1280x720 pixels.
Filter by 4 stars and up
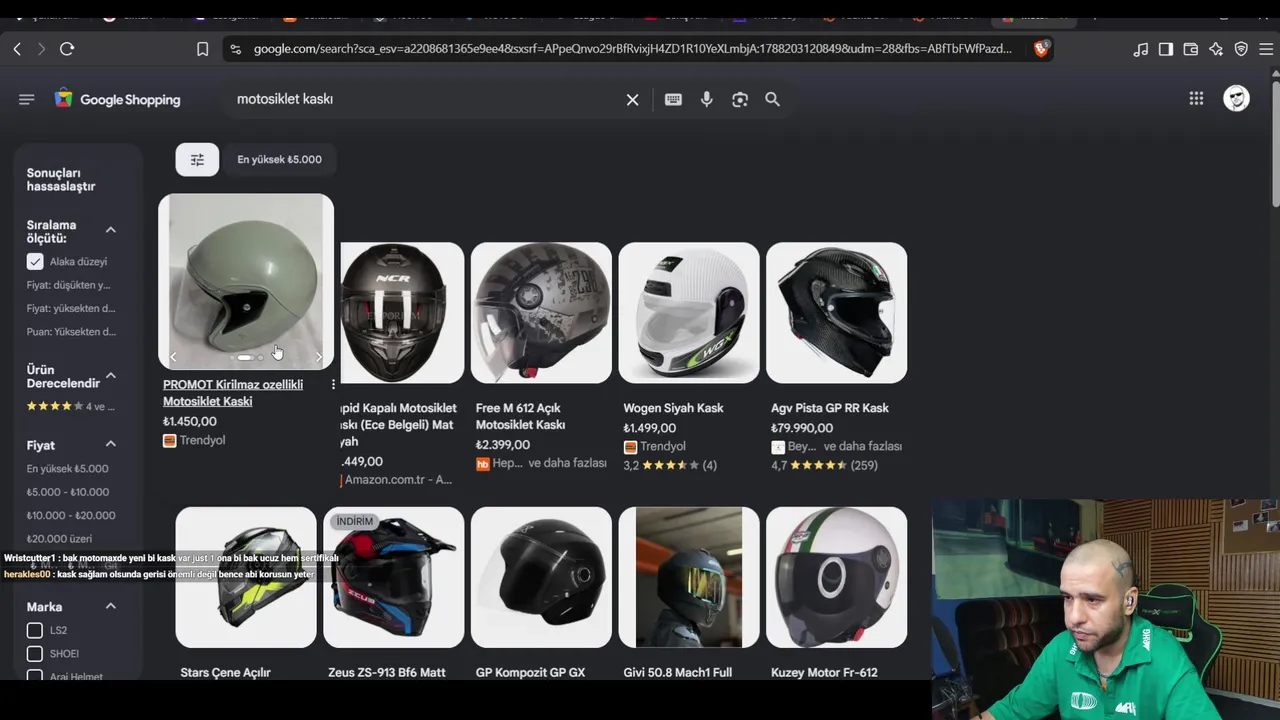pyautogui.click(x=71, y=406)
